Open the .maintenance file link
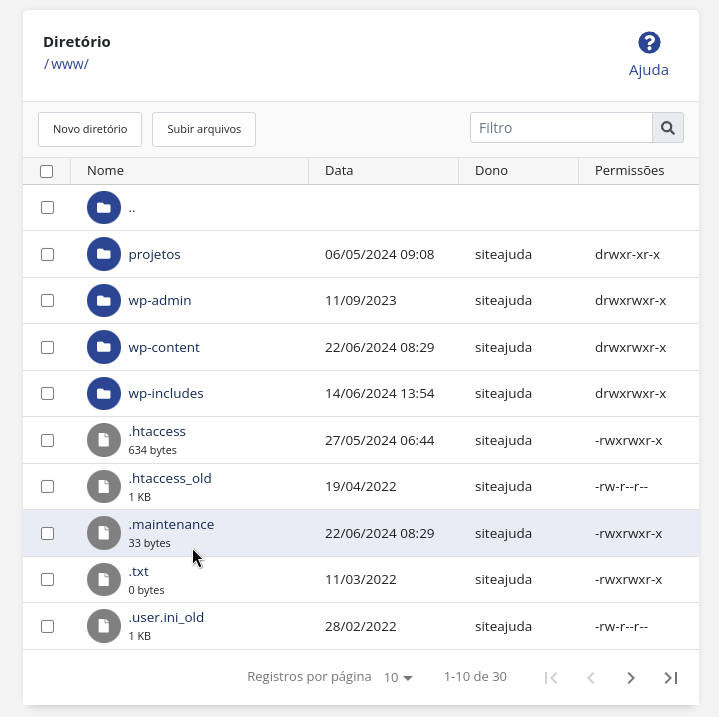719x717 pixels. point(171,524)
